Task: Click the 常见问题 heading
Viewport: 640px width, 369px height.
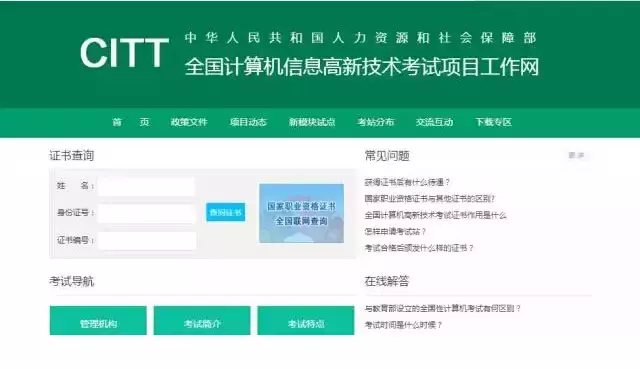Action: pyautogui.click(x=387, y=156)
